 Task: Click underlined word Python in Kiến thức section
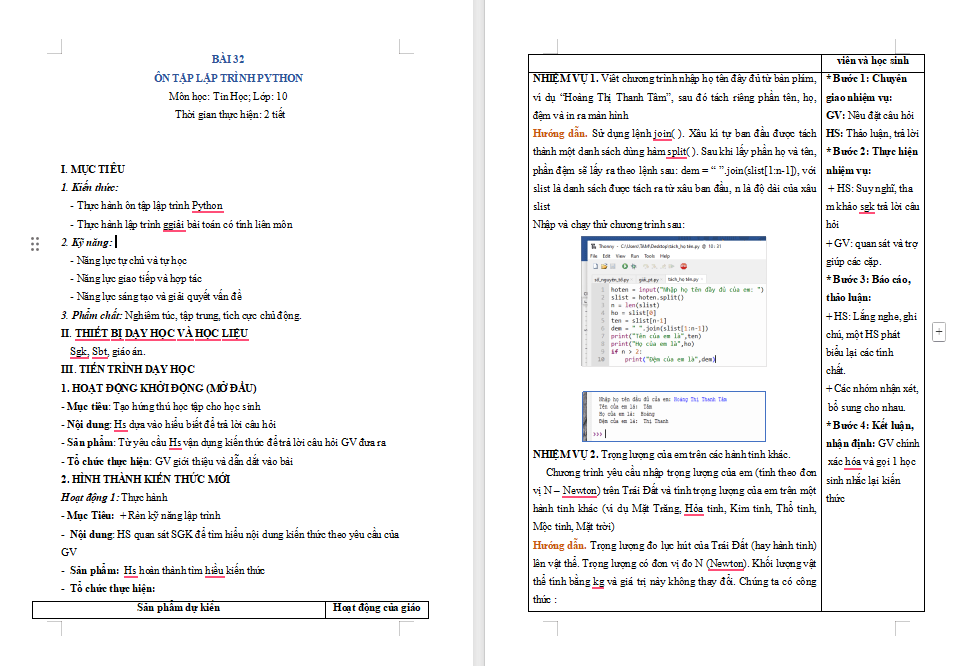coord(207,206)
